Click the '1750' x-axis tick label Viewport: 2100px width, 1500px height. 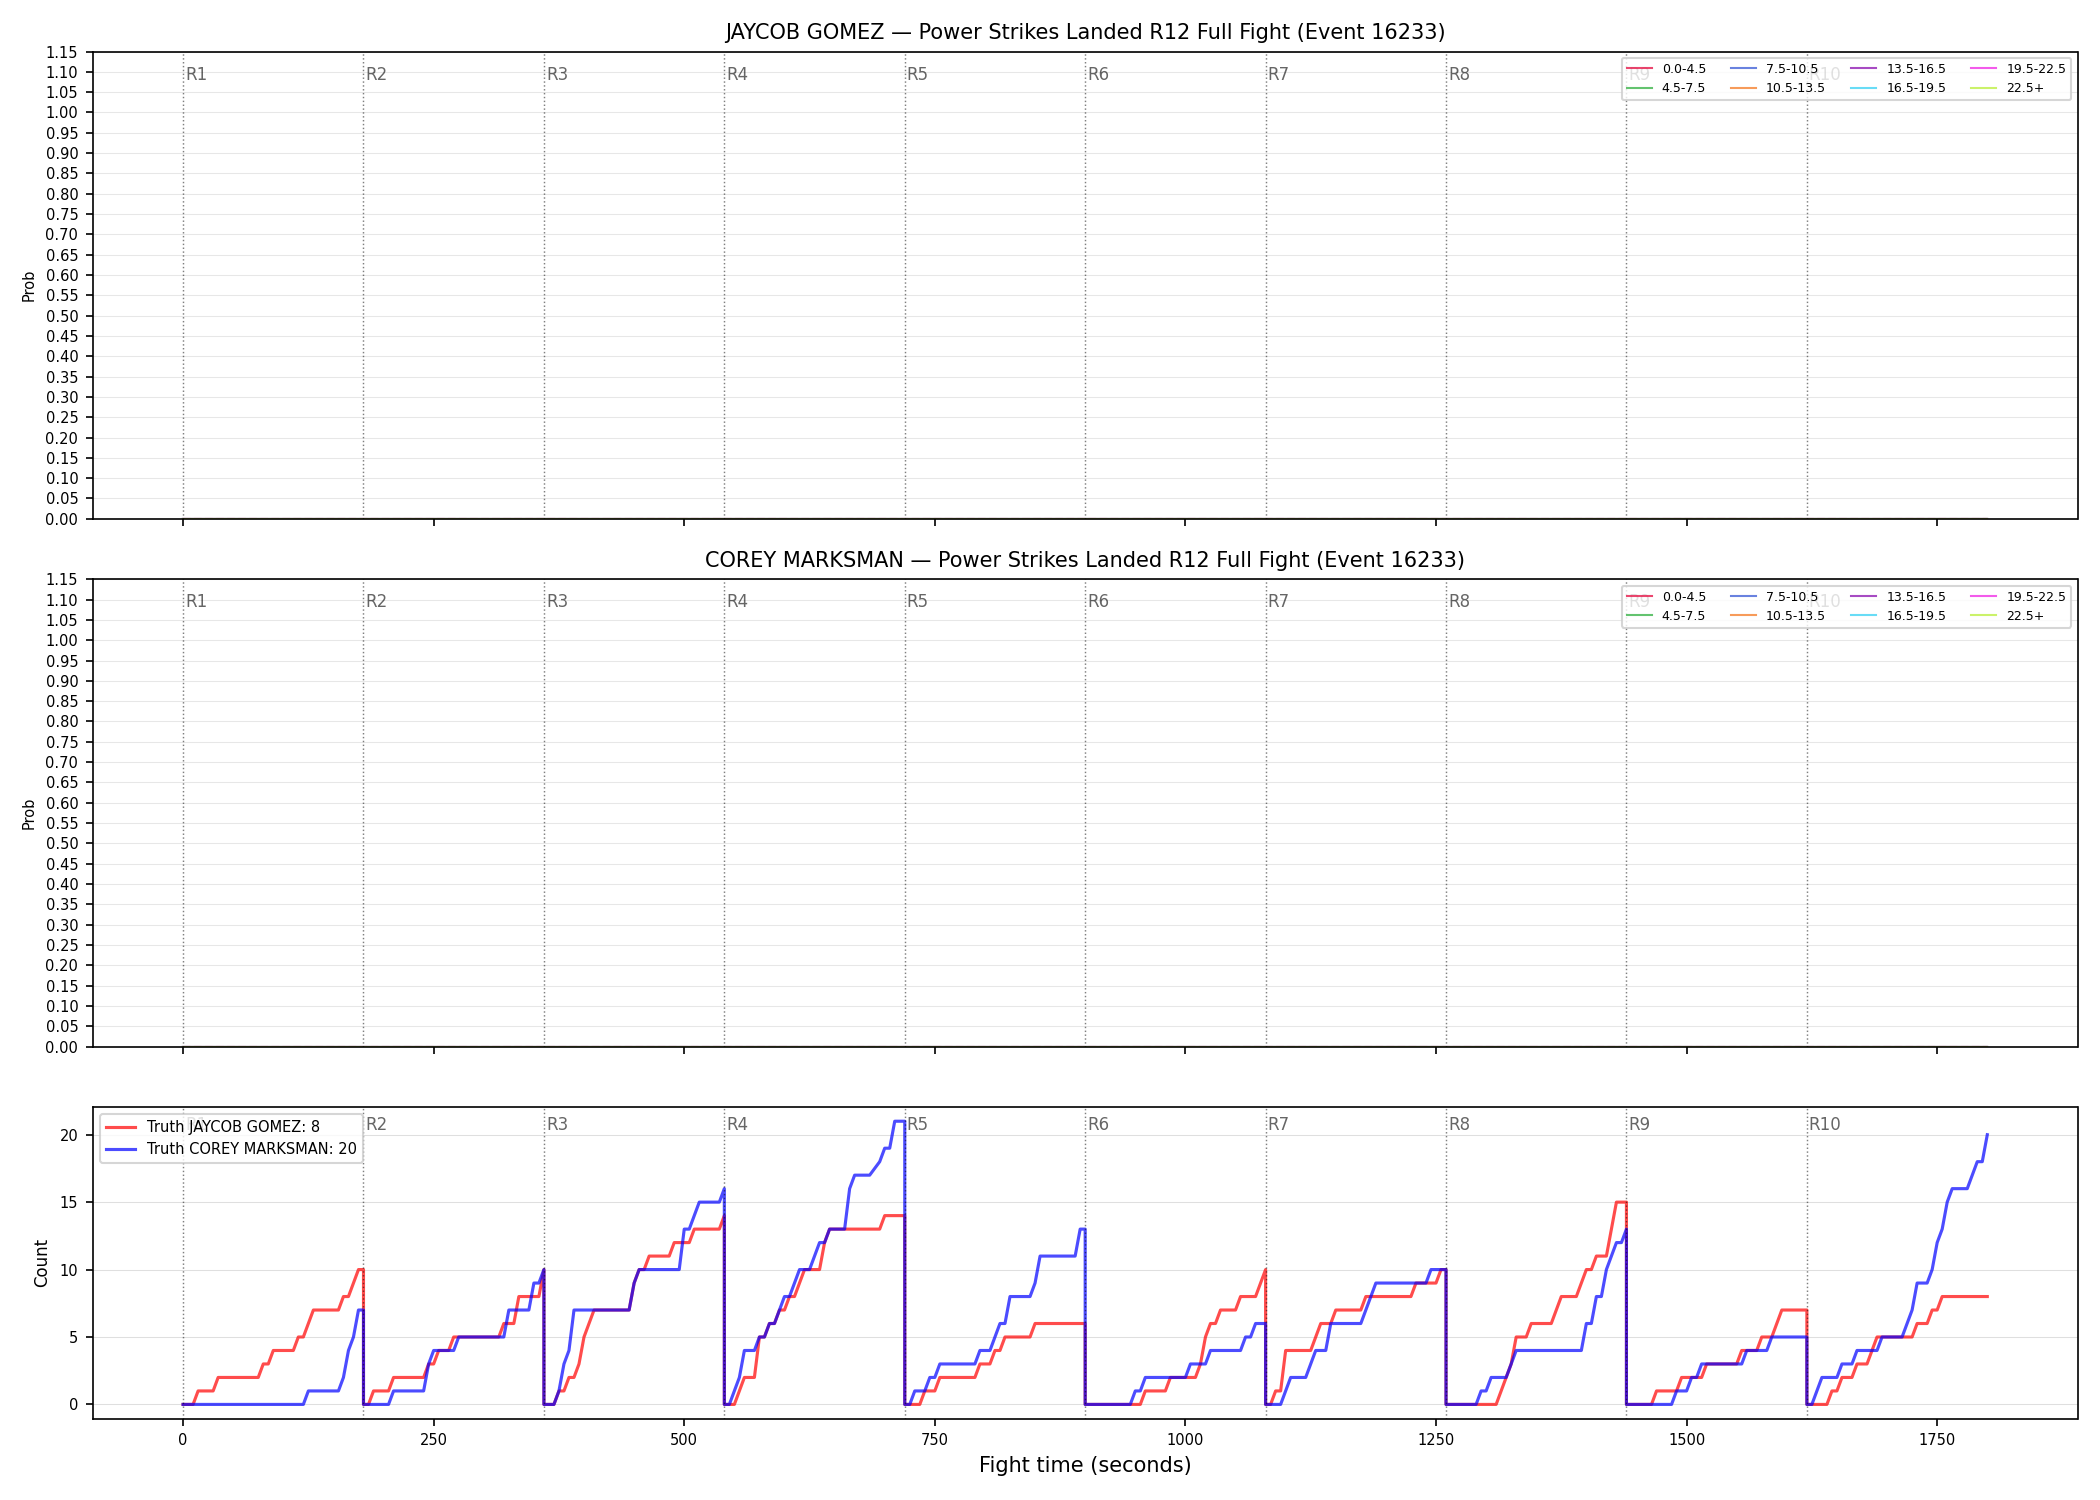1937,1440
